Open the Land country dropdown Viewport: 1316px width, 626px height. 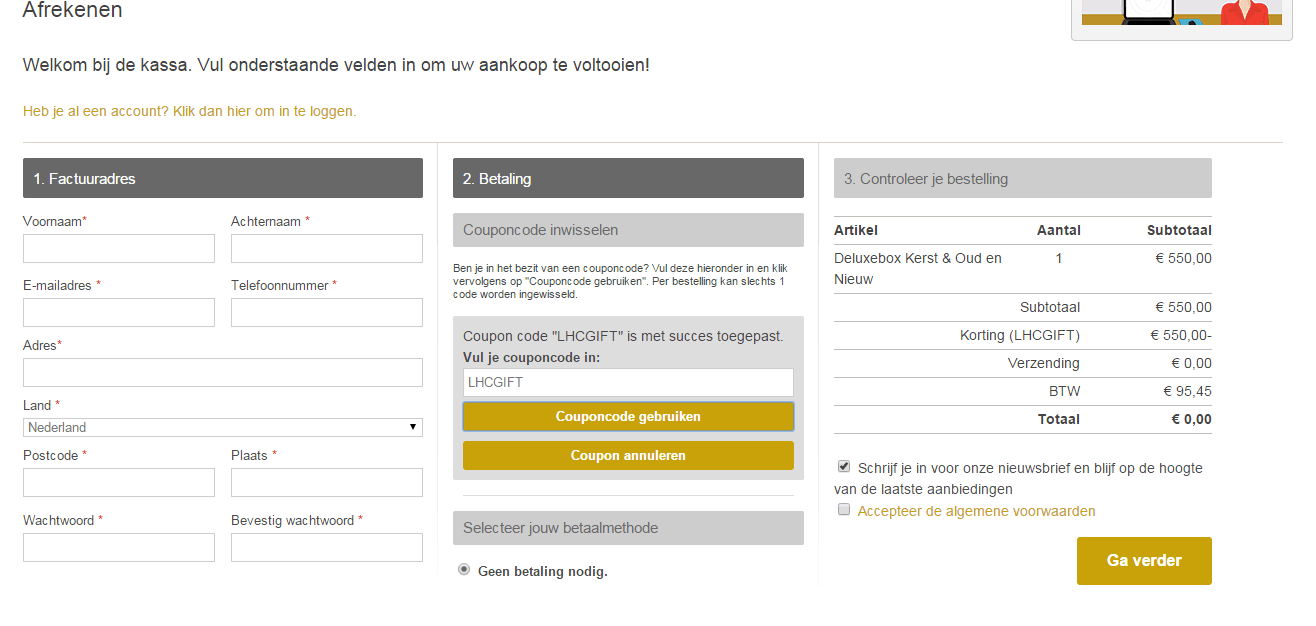(x=223, y=427)
